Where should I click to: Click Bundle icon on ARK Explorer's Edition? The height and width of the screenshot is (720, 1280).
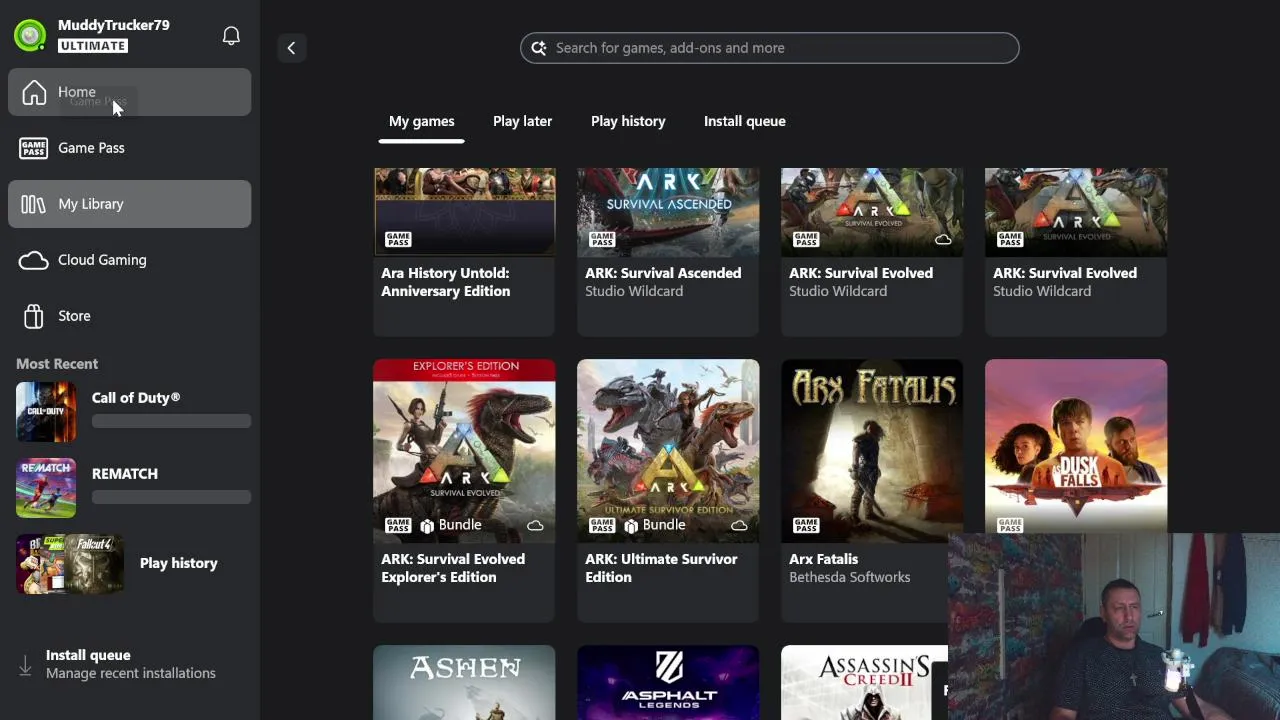(x=427, y=525)
